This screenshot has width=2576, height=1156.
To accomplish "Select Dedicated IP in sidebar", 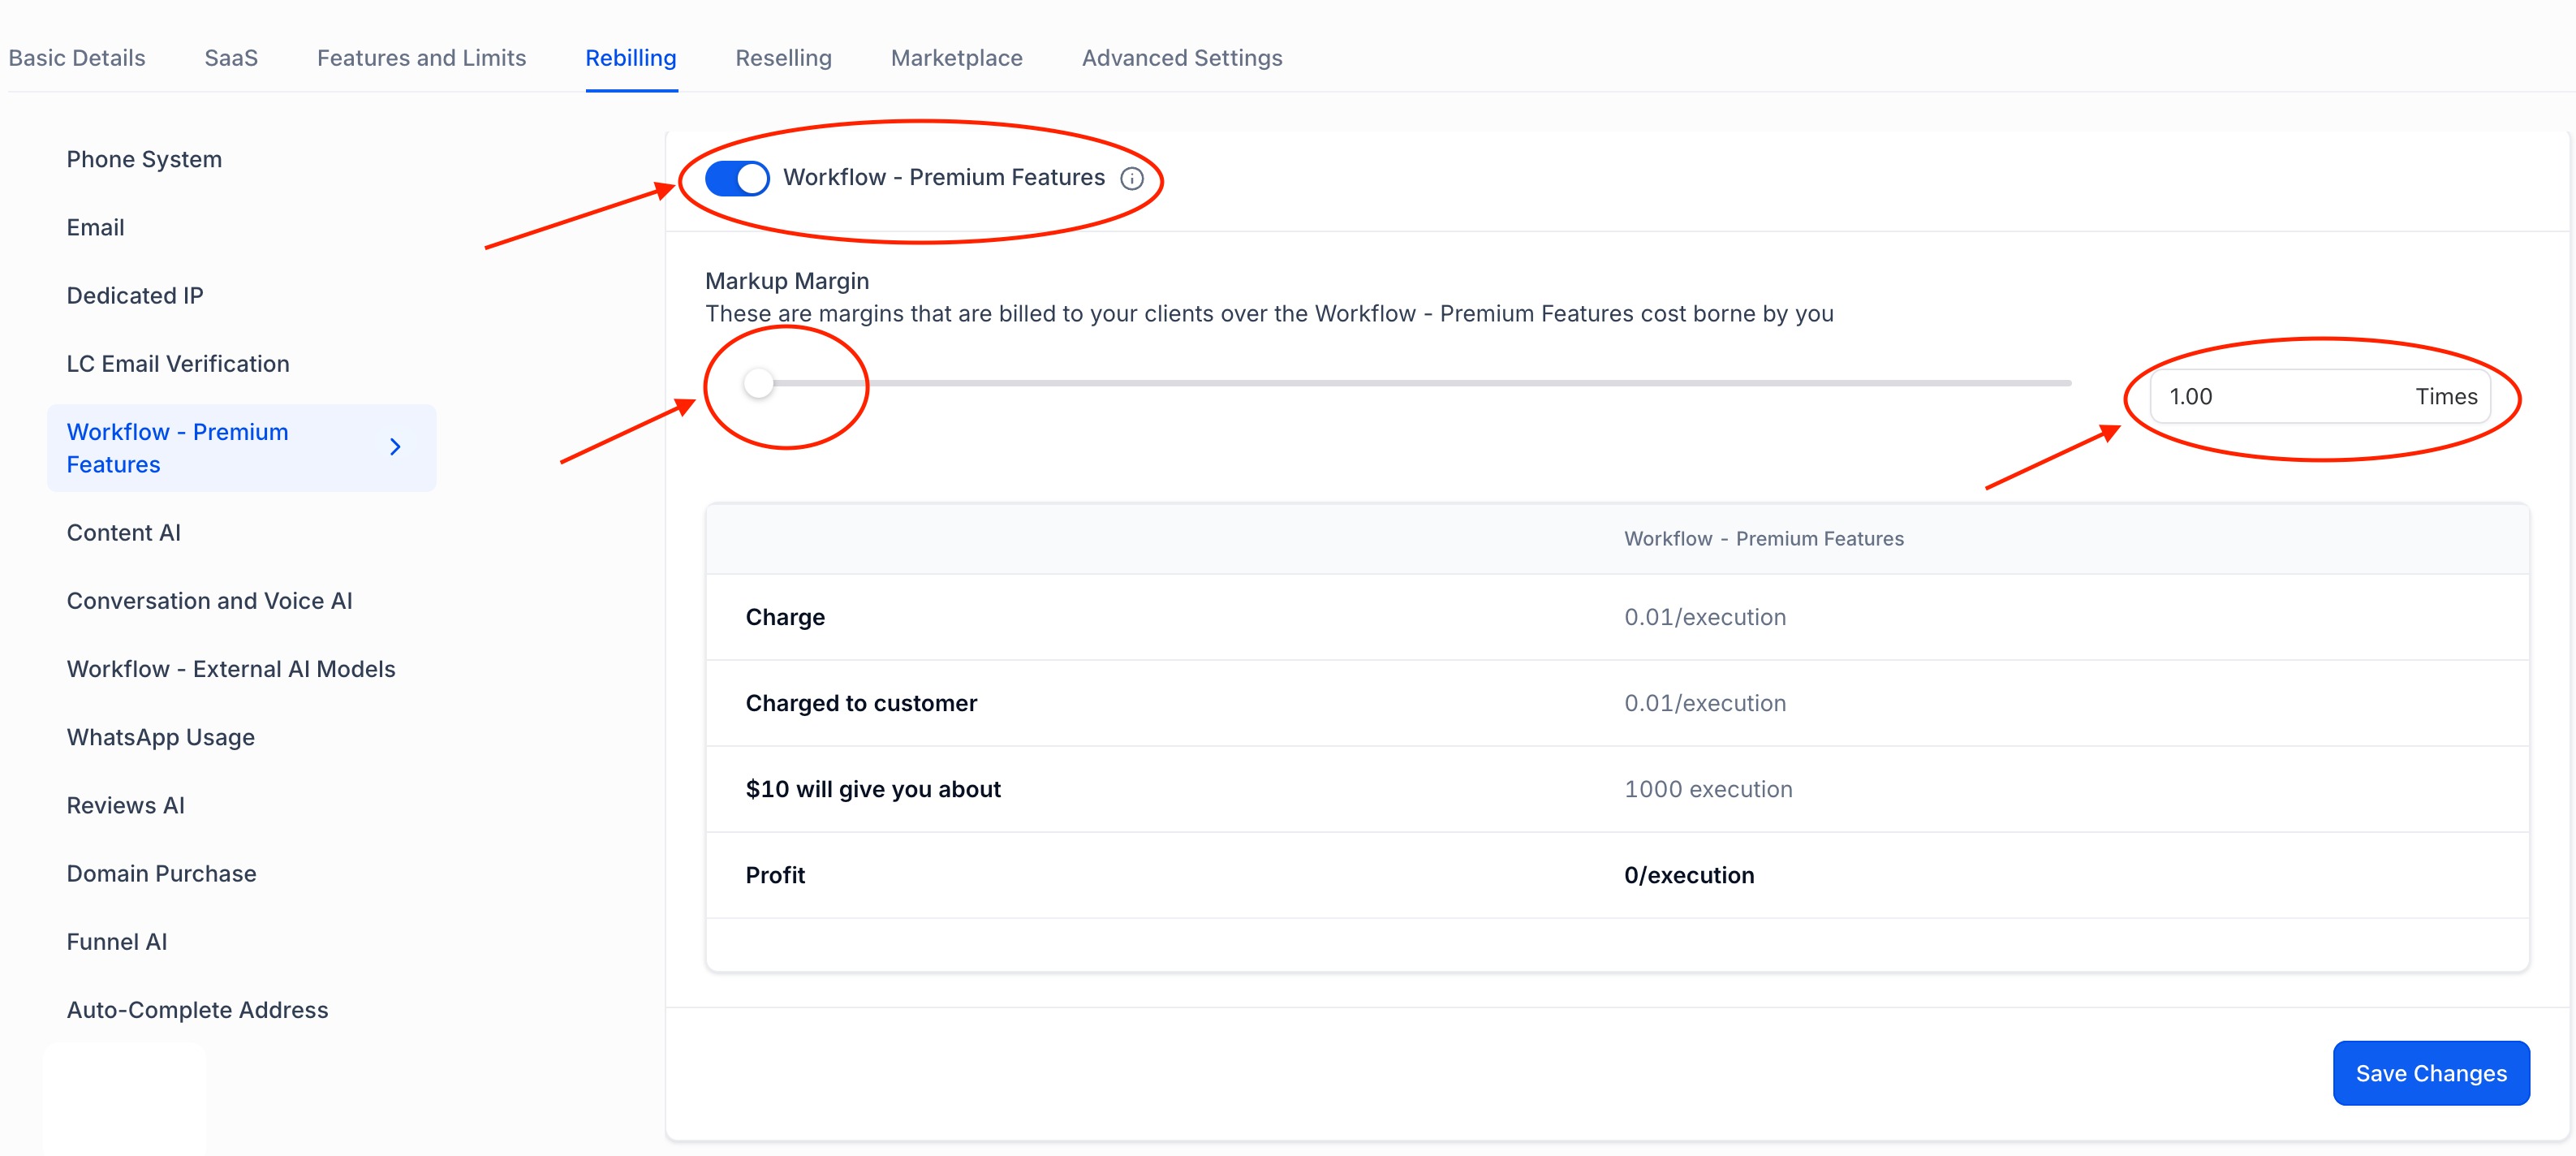I will coord(135,296).
